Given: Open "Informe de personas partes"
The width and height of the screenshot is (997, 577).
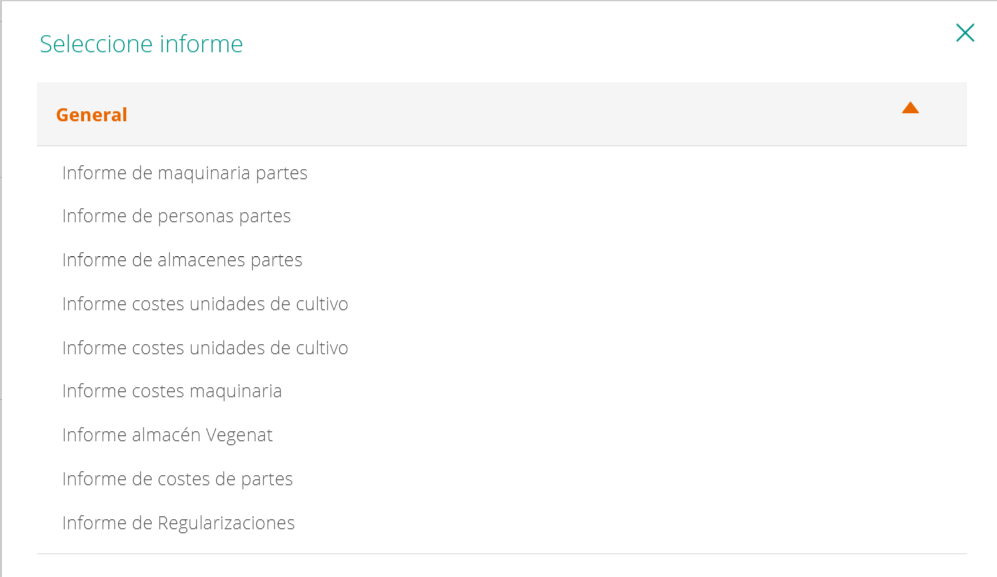Looking at the screenshot, I should 177,216.
